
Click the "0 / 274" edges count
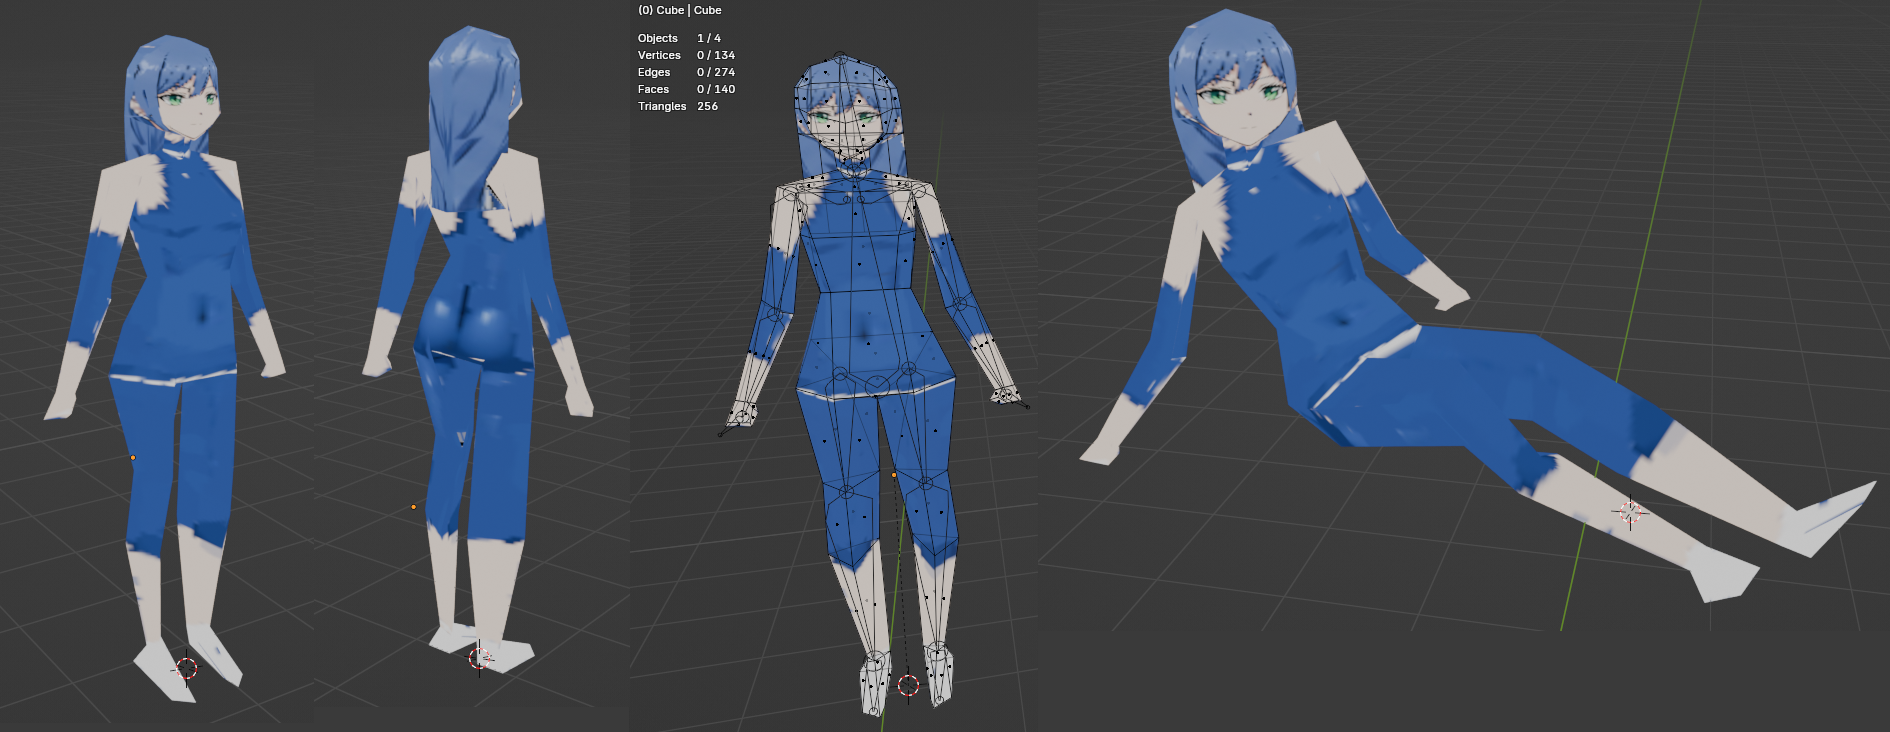point(716,72)
